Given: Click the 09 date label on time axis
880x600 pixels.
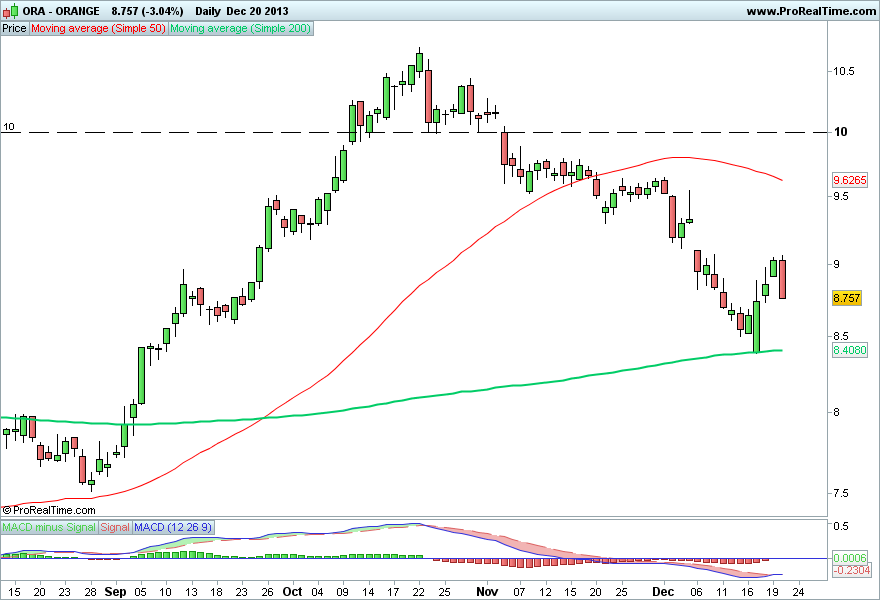Looking at the screenshot, I should coord(342,592).
